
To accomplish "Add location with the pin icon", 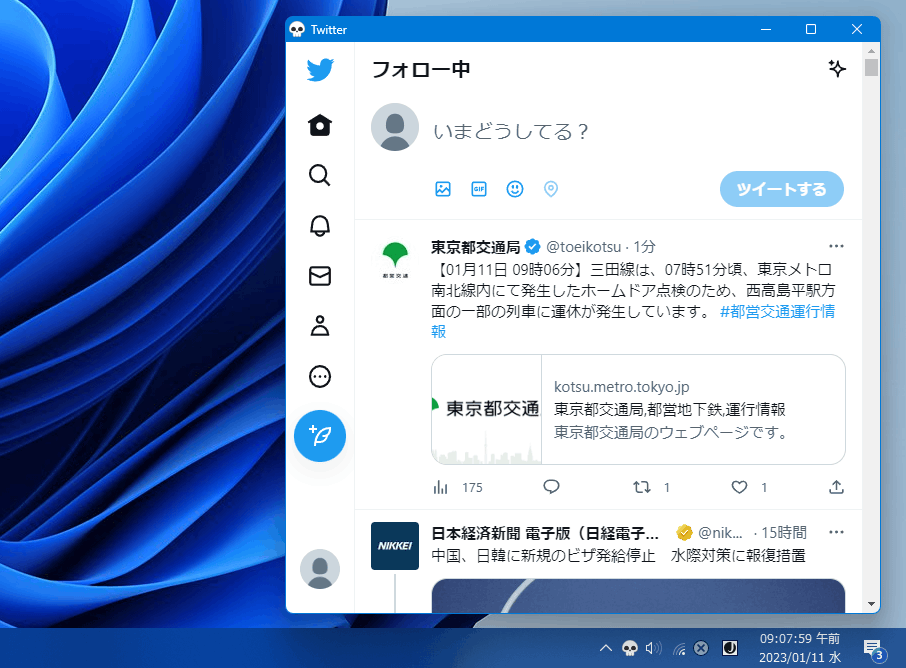I will (x=551, y=189).
